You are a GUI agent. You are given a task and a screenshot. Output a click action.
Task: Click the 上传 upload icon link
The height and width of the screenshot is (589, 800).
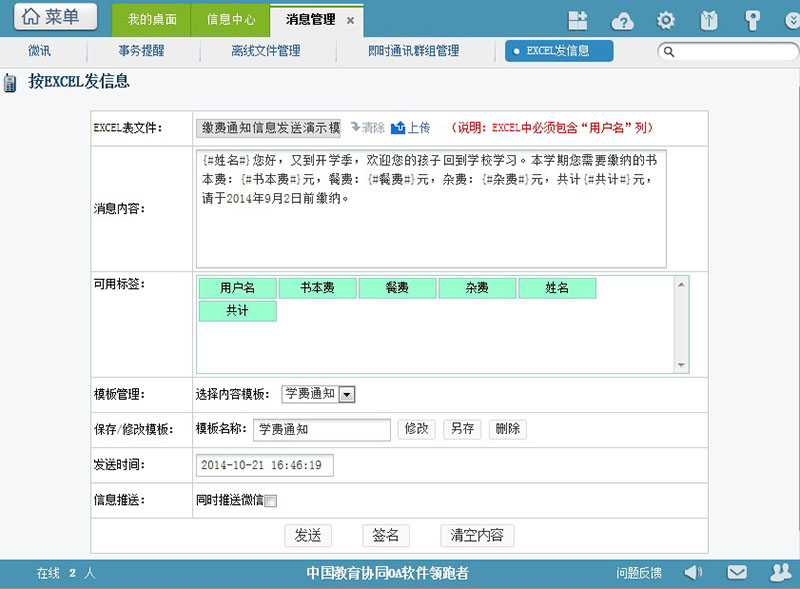click(410, 128)
